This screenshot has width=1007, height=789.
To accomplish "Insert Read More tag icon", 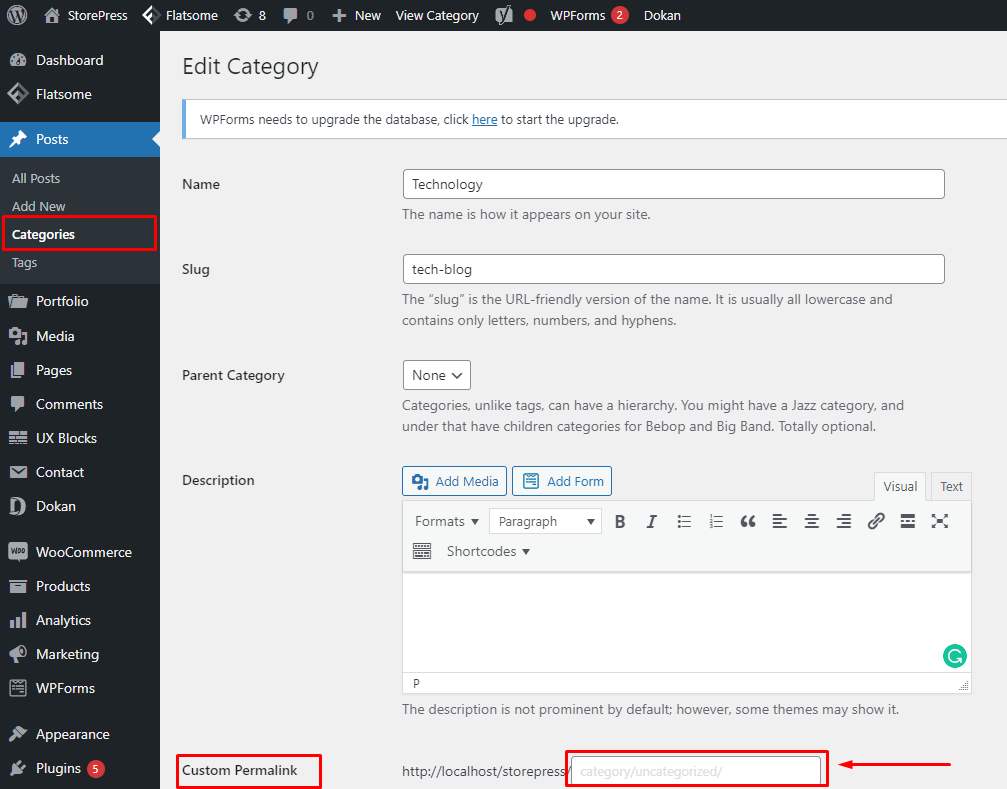I will [907, 521].
